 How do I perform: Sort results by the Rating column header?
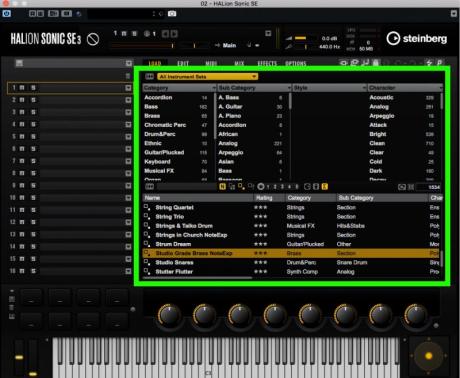pos(264,198)
